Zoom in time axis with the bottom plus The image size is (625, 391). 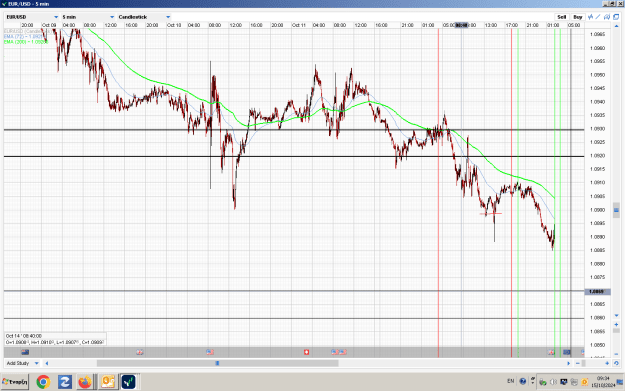point(607,363)
